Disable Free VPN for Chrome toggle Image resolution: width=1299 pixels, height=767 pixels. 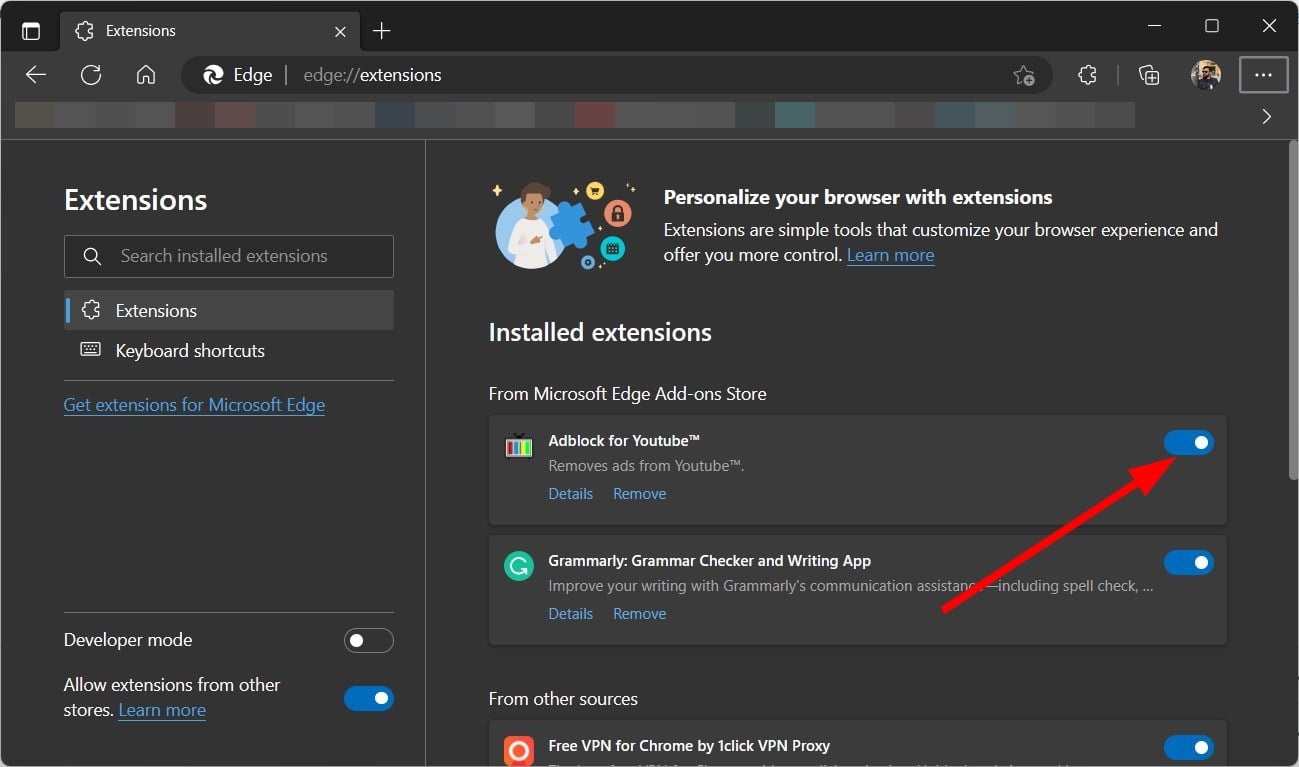point(1189,746)
